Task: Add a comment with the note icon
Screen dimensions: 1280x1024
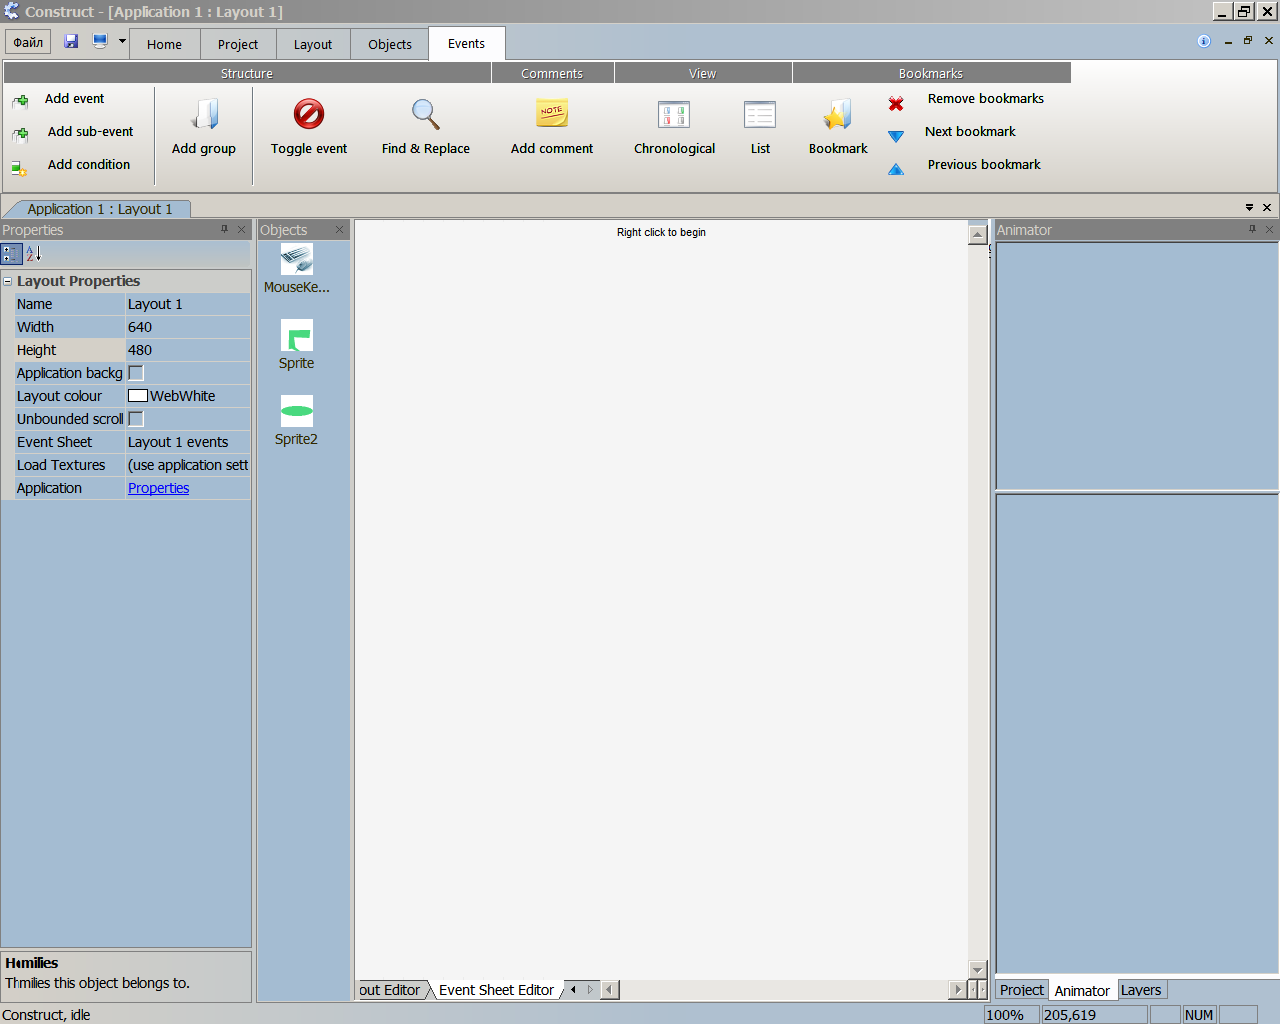Action: click(552, 114)
